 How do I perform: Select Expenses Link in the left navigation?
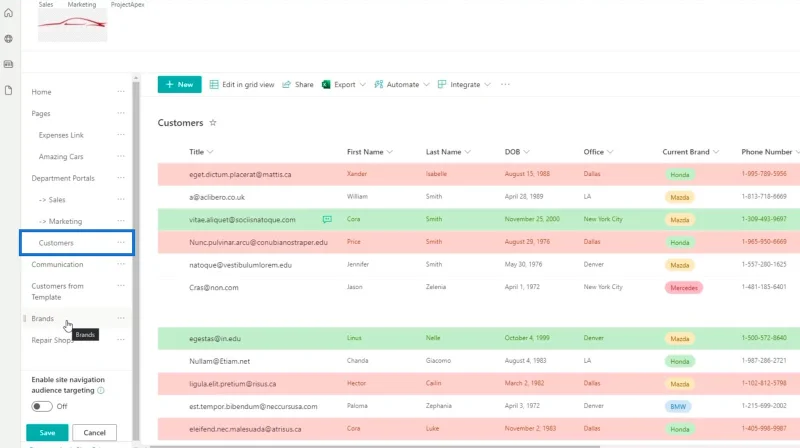61,135
